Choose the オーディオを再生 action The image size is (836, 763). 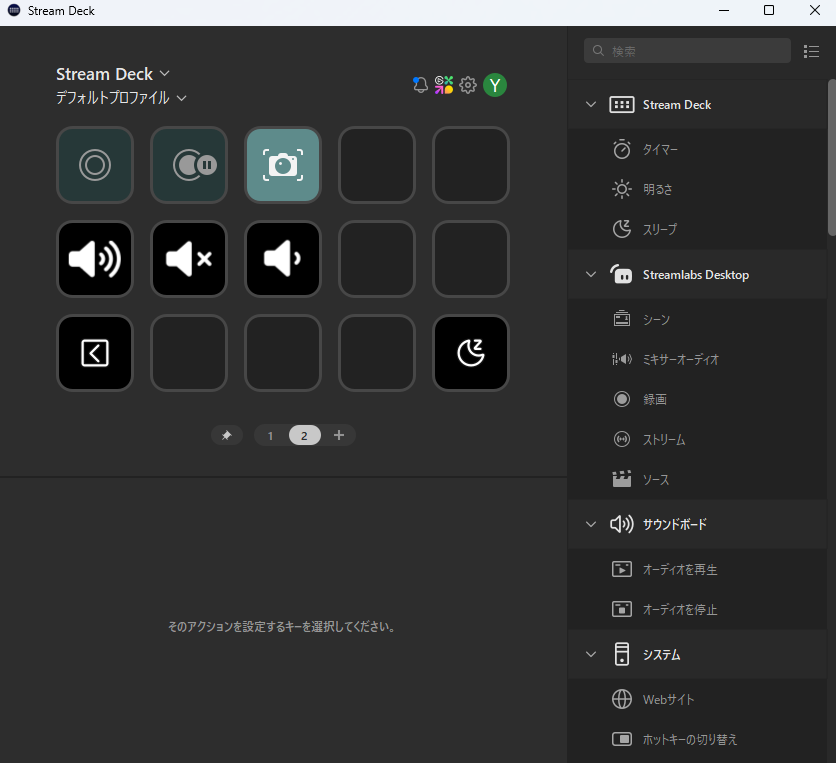pos(697,569)
